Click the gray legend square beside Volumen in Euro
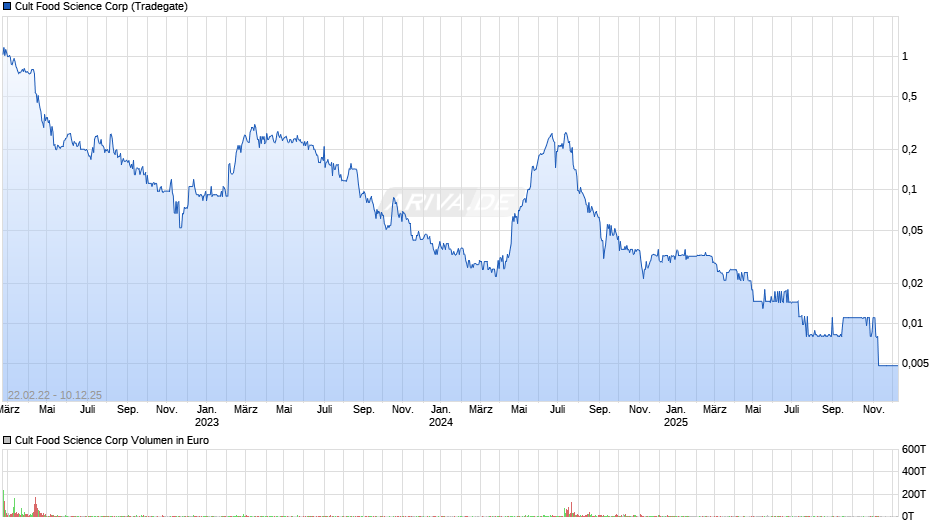The width and height of the screenshot is (940, 526). [7, 440]
